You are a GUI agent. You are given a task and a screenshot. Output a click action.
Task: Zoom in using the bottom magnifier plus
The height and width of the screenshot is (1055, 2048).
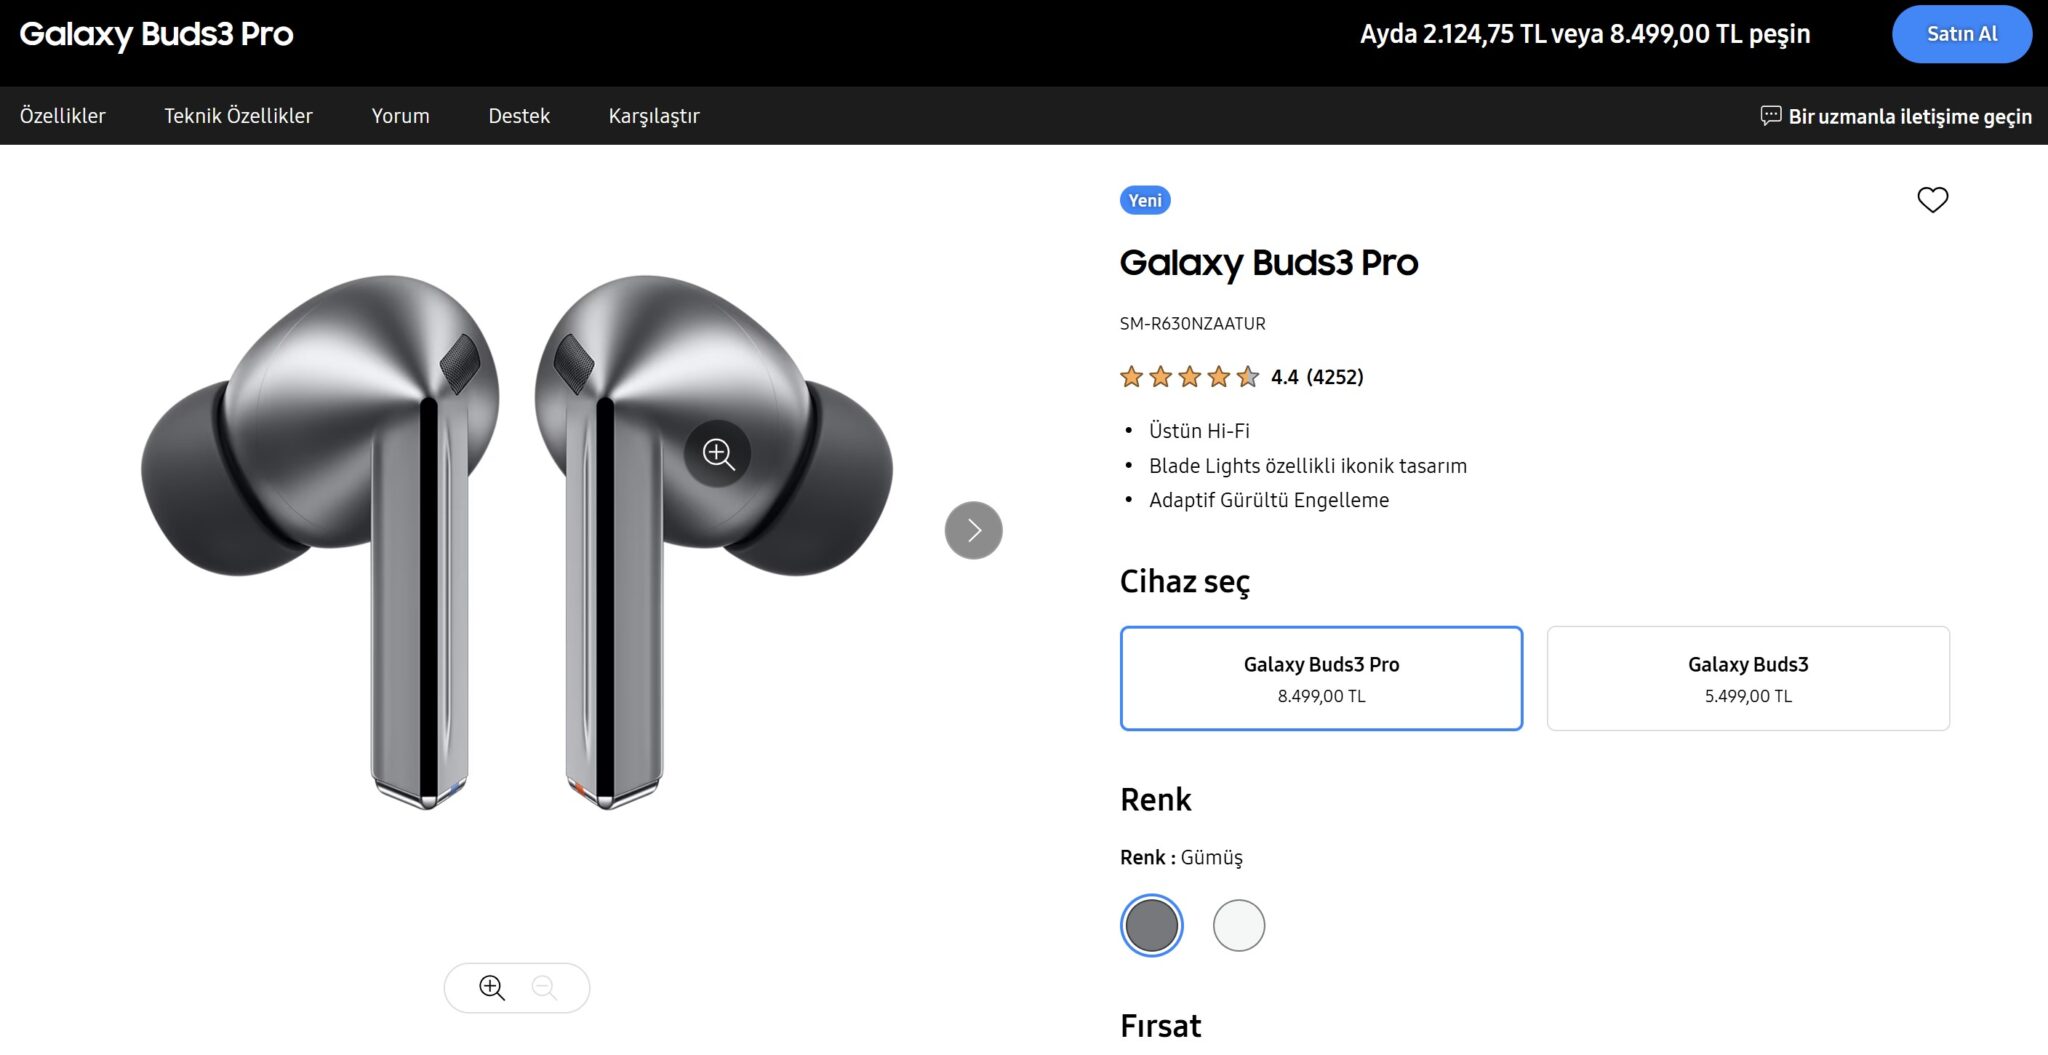click(492, 988)
